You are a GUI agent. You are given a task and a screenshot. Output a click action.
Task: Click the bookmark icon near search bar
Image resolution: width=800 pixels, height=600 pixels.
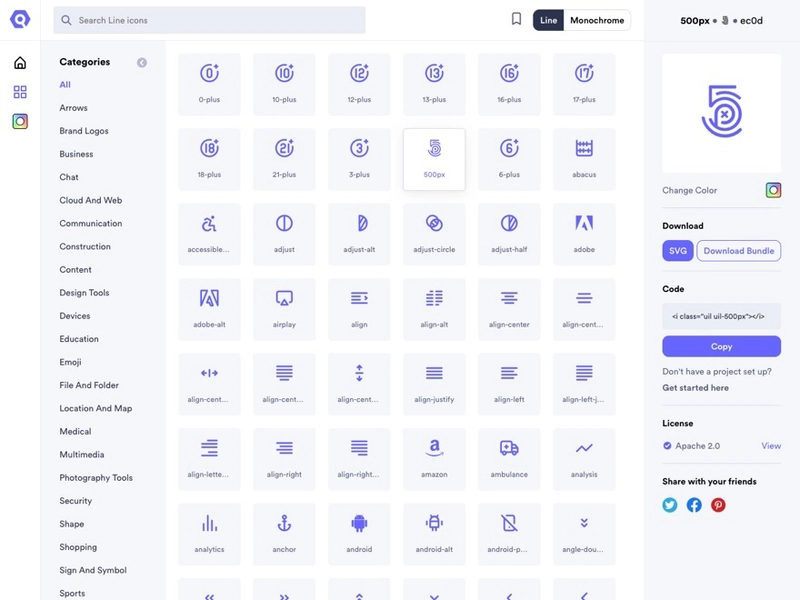pyautogui.click(x=516, y=19)
